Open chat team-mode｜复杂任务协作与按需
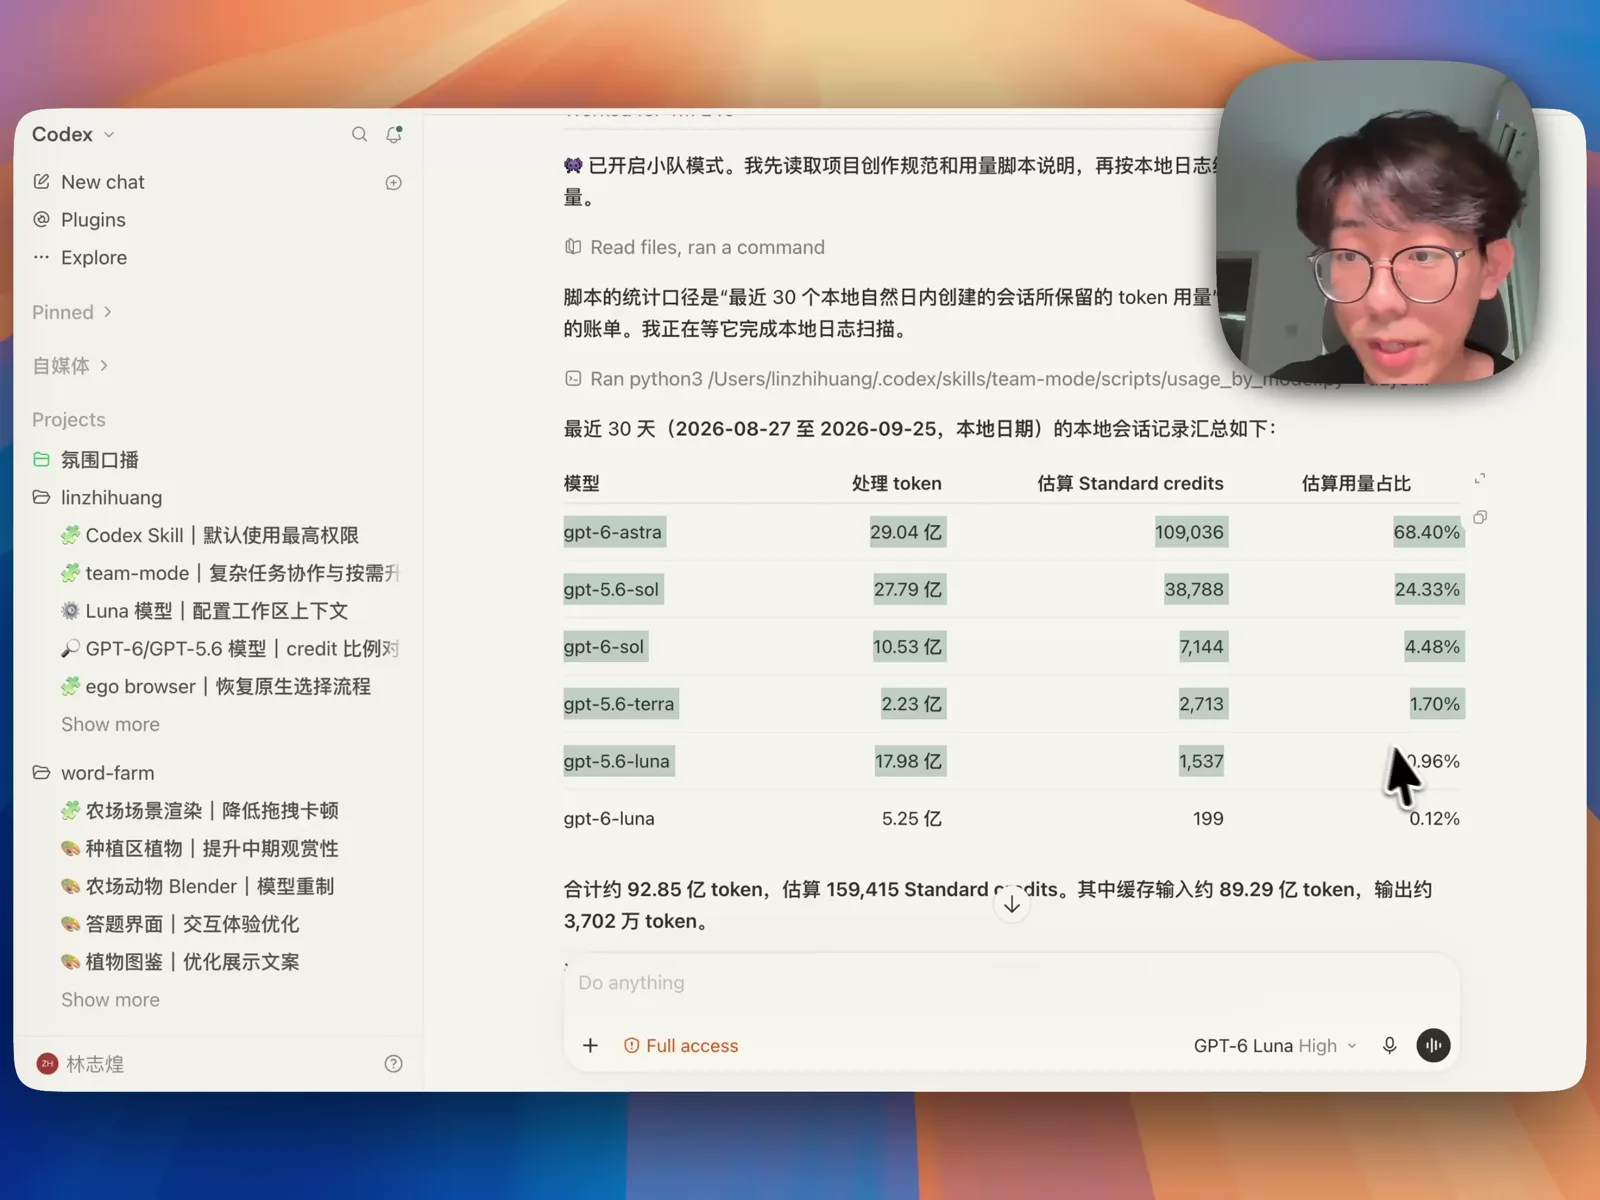 coord(229,573)
